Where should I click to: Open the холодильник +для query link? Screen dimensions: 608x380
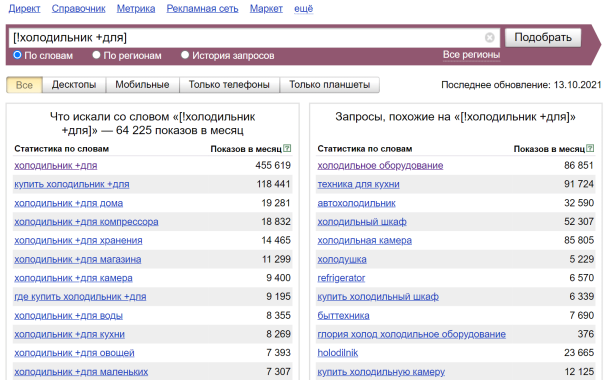55,166
